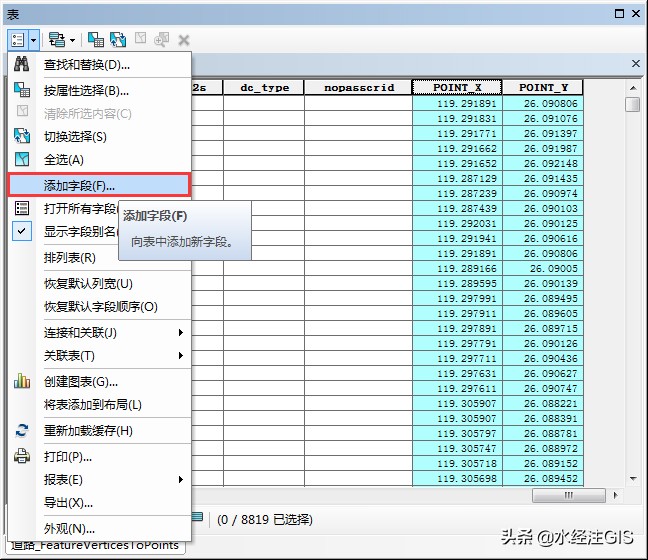Click the Table Options icon in toolbar
The image size is (648, 560).
click(18, 40)
